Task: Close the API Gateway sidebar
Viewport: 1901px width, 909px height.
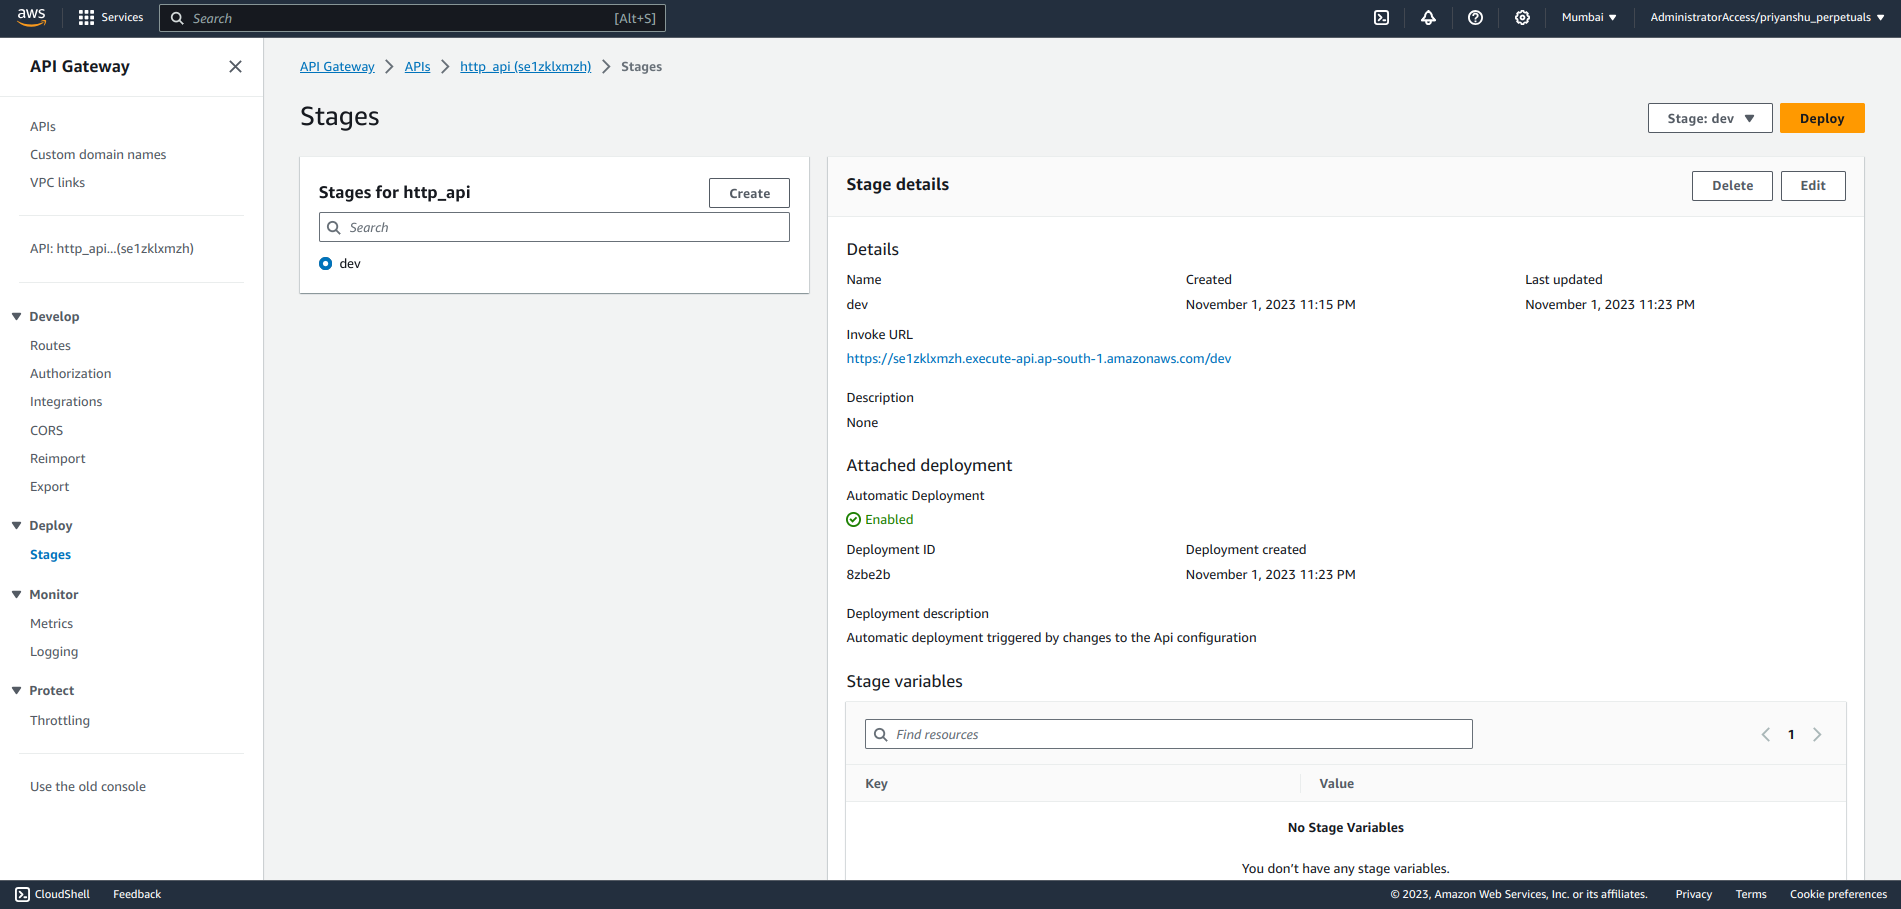Action: click(x=235, y=66)
